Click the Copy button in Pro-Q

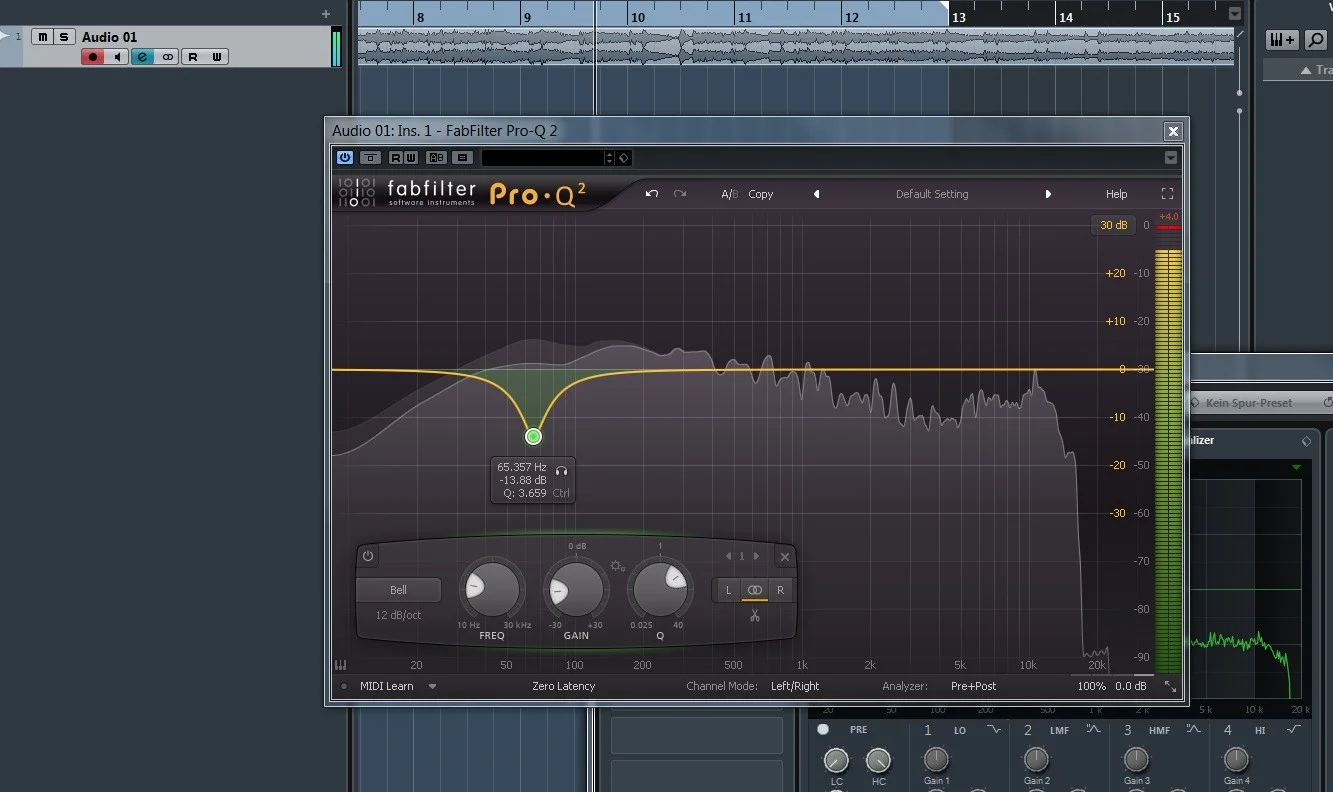click(x=761, y=194)
